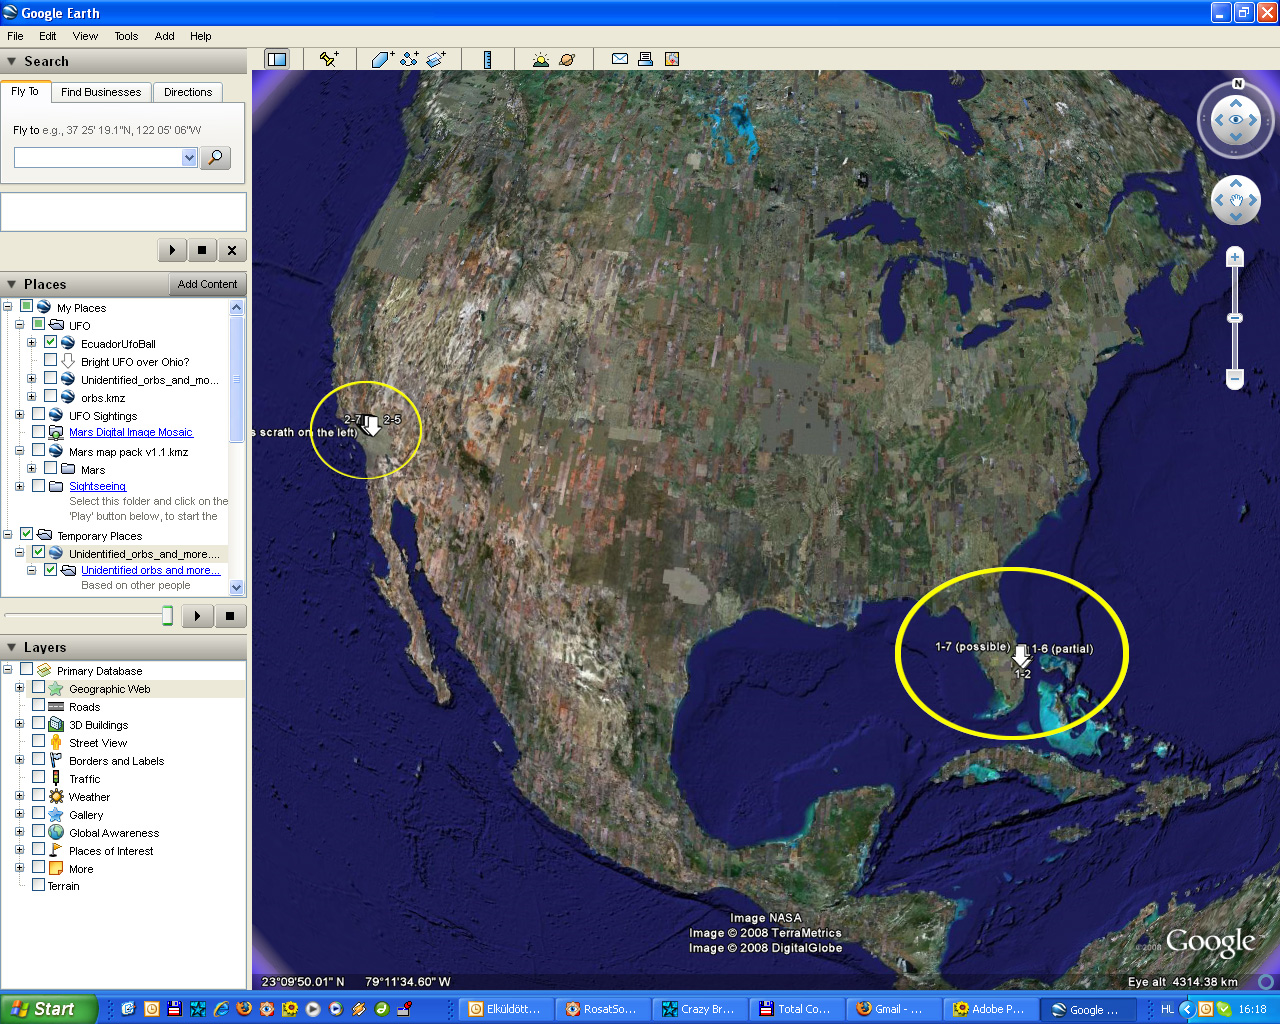Open the File menu
Screen dimensions: 1280x1024
click(x=15, y=36)
